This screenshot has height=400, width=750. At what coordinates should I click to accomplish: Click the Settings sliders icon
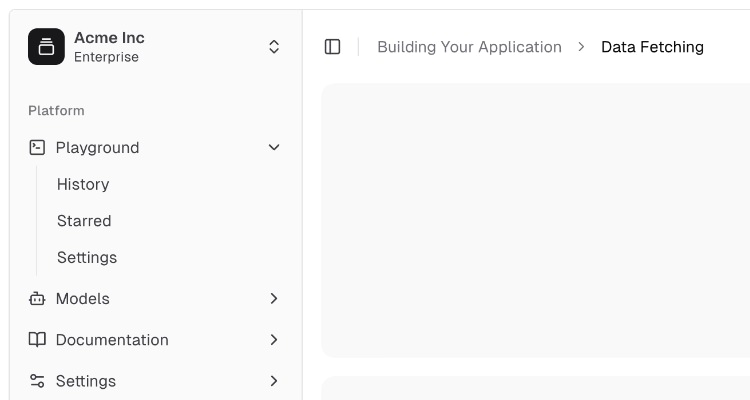tap(37, 381)
